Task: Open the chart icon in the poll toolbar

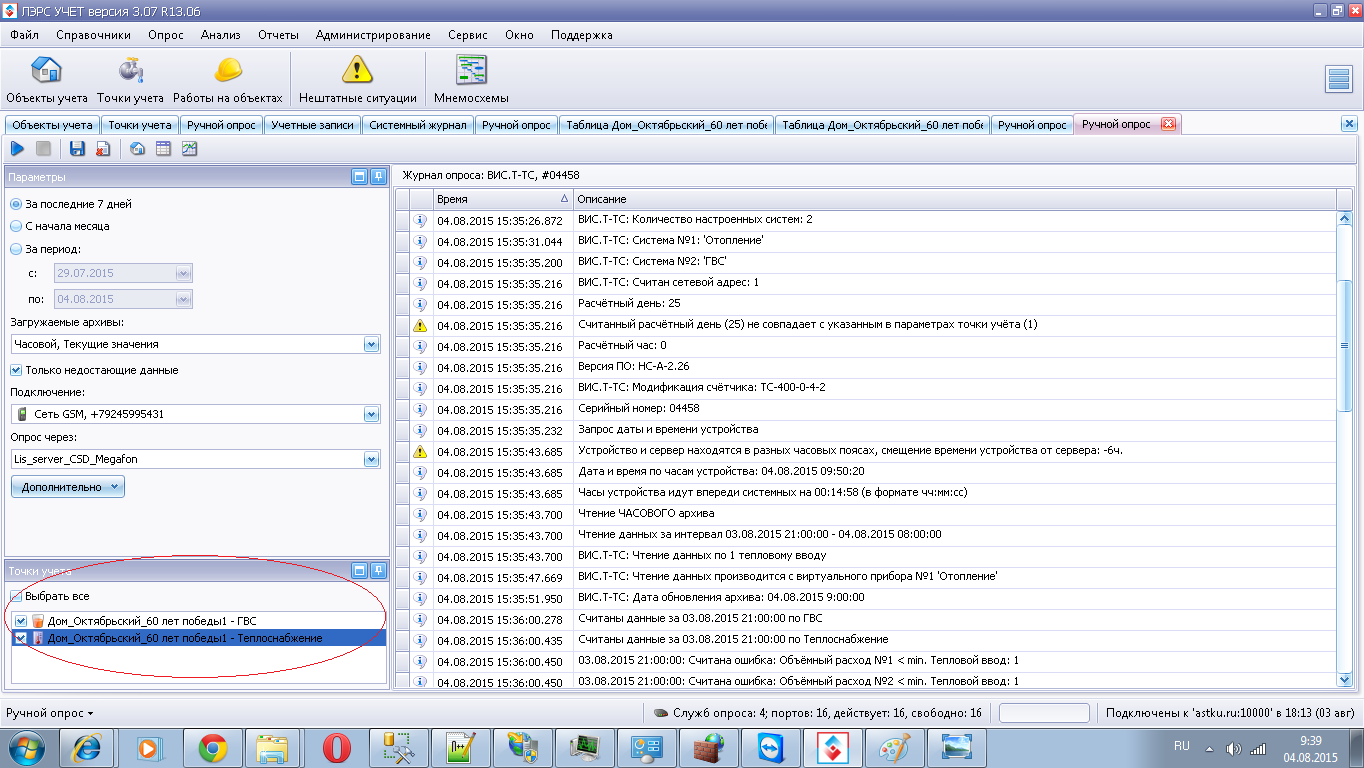Action: pos(189,149)
